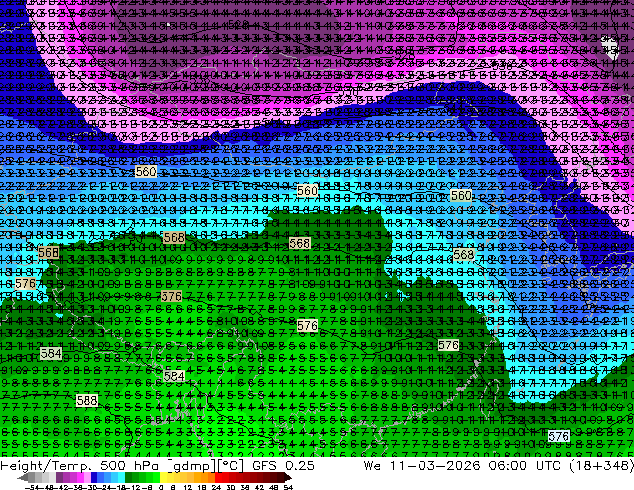Click the dark maroon right arrow of color scale
This screenshot has height=490, width=634.
click(288, 478)
